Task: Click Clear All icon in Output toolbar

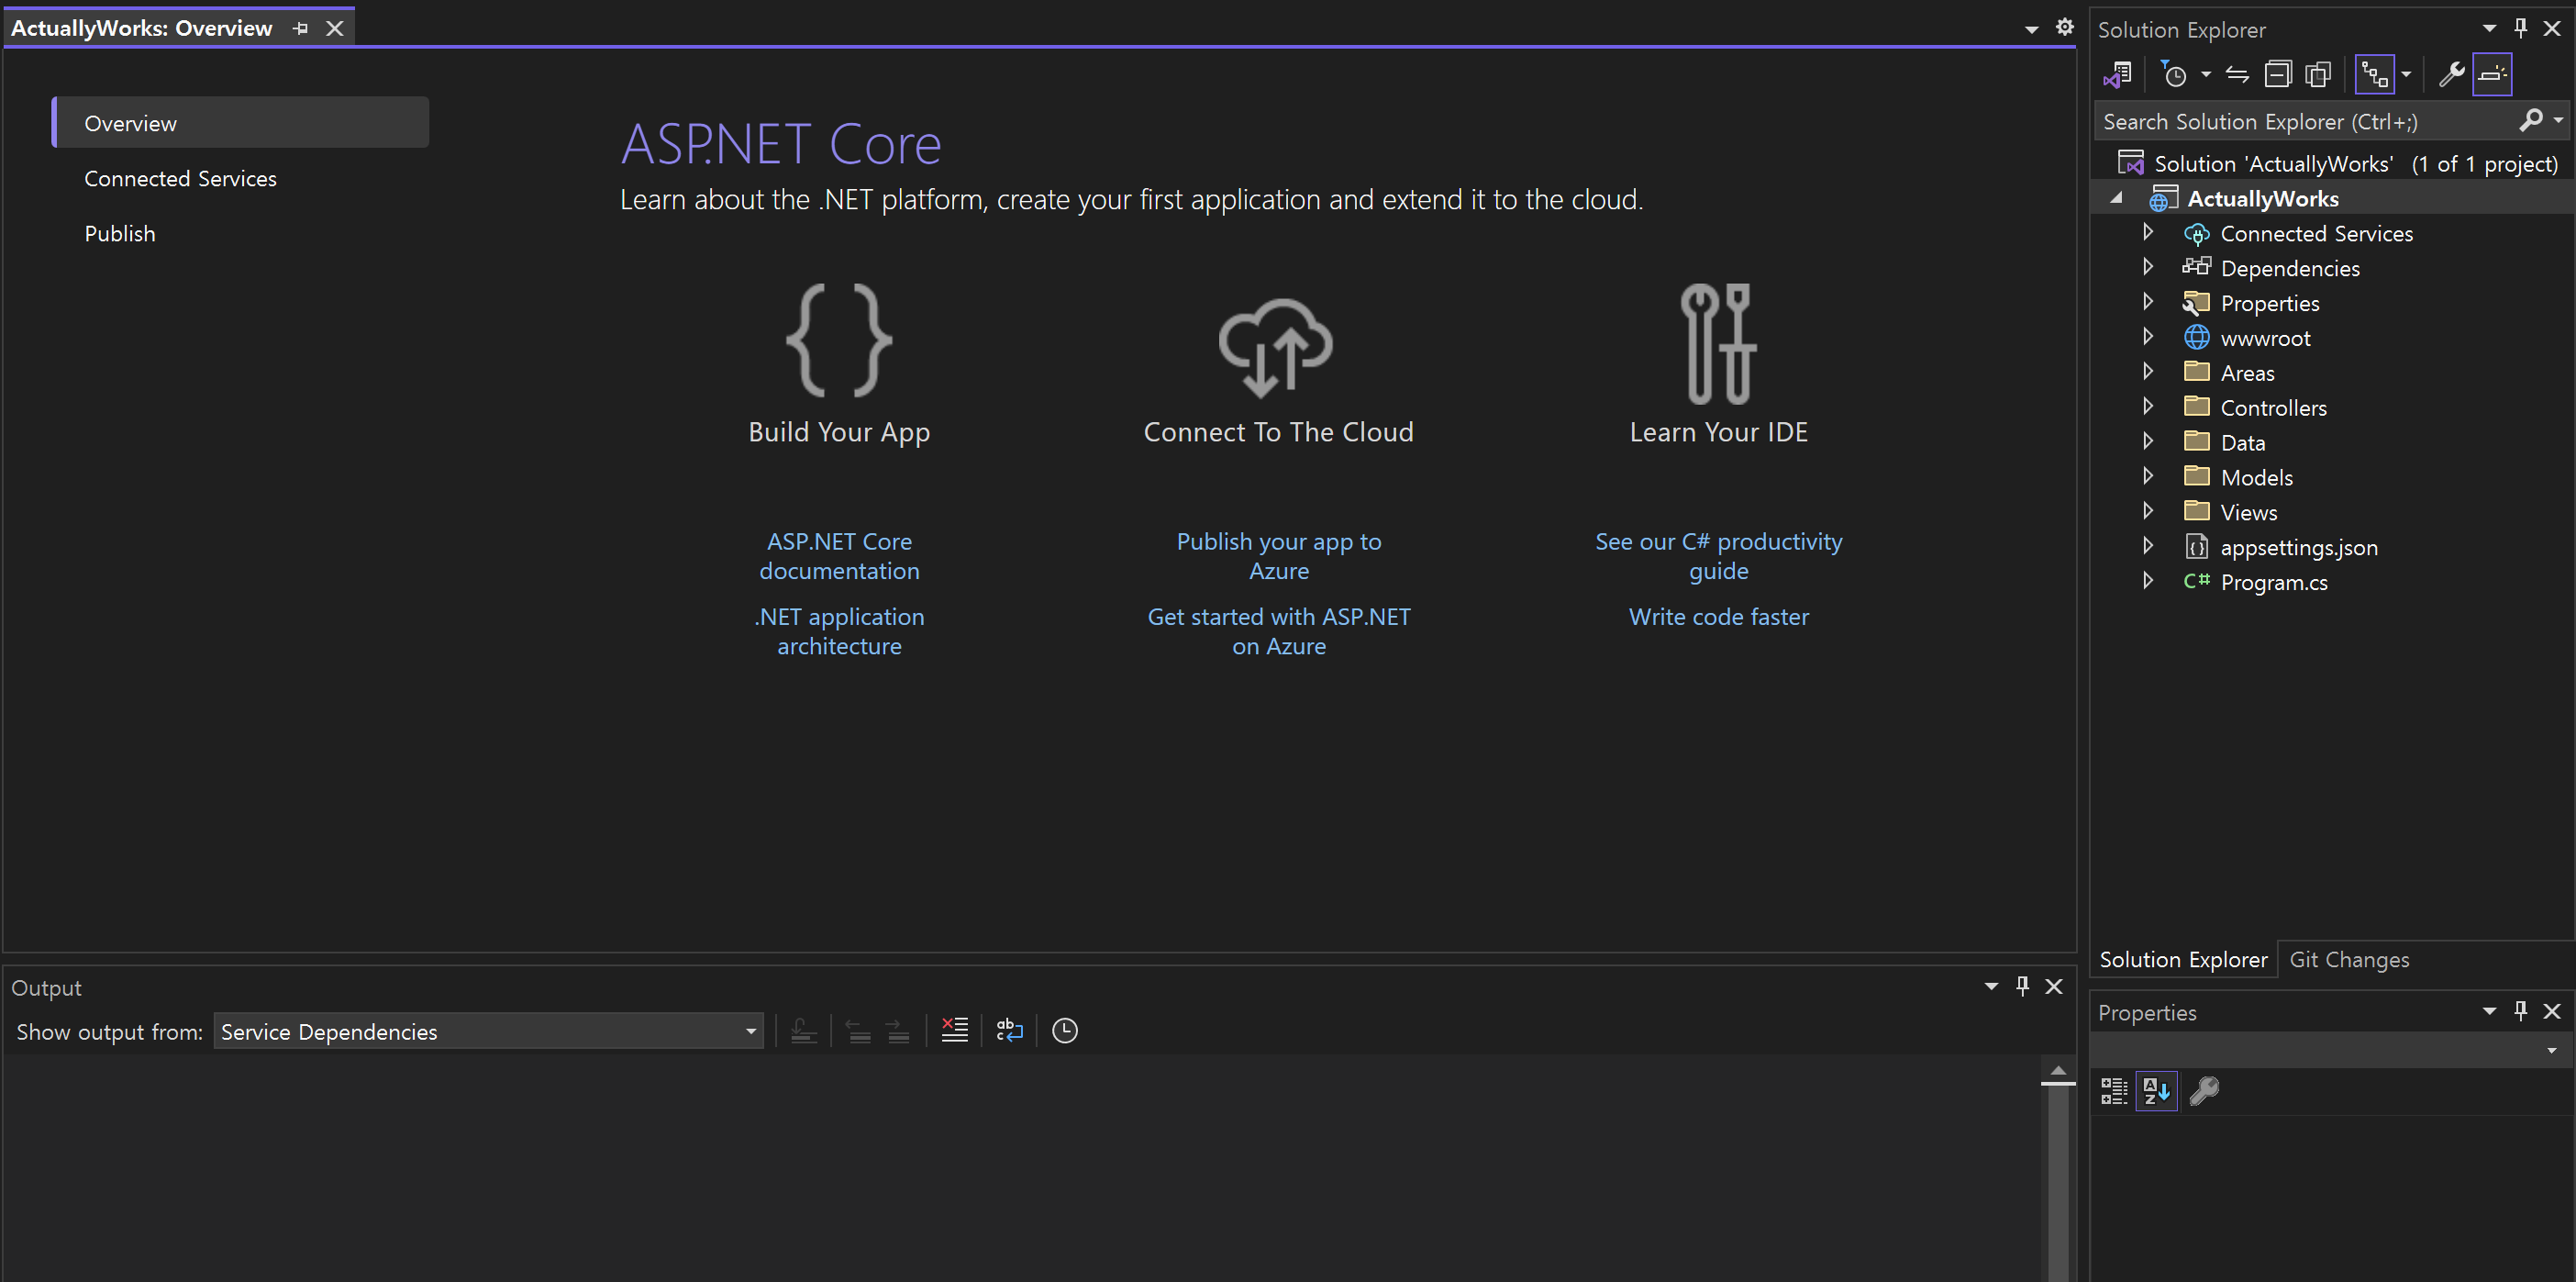Action: (954, 1030)
